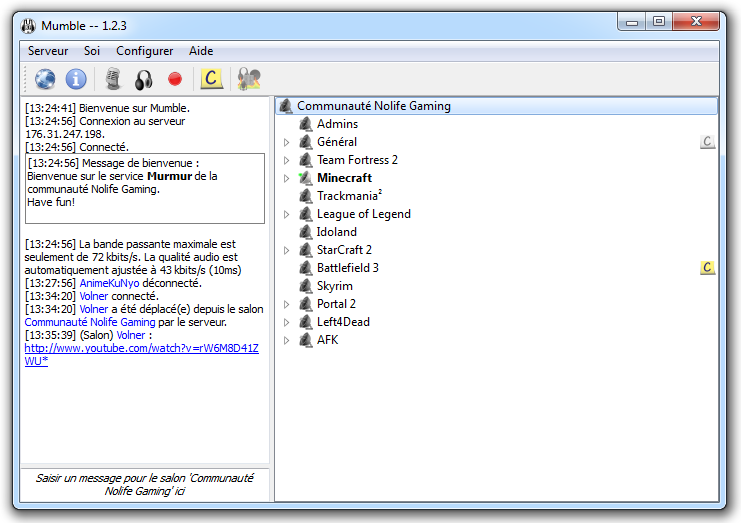Open the audio filter icon at toolbar end
Screen dimensions: 741x523
click(248, 79)
